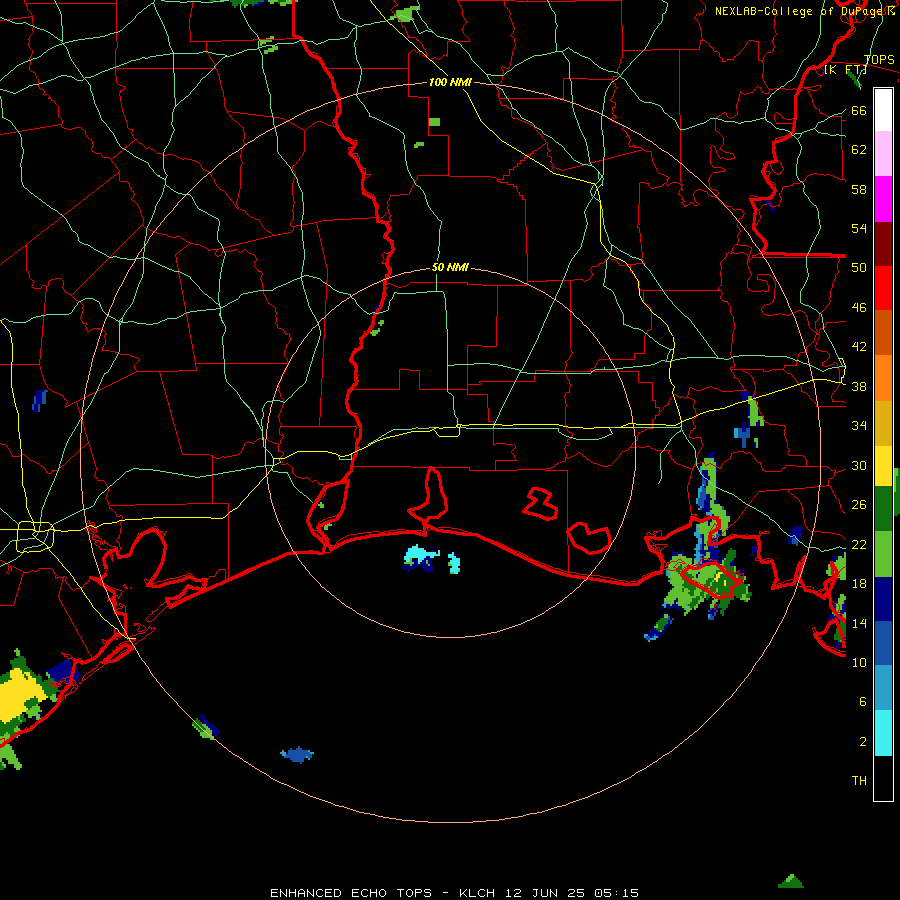Screen dimensions: 900x900
Task: Click the 62 value on the legend
Action: click(x=859, y=150)
